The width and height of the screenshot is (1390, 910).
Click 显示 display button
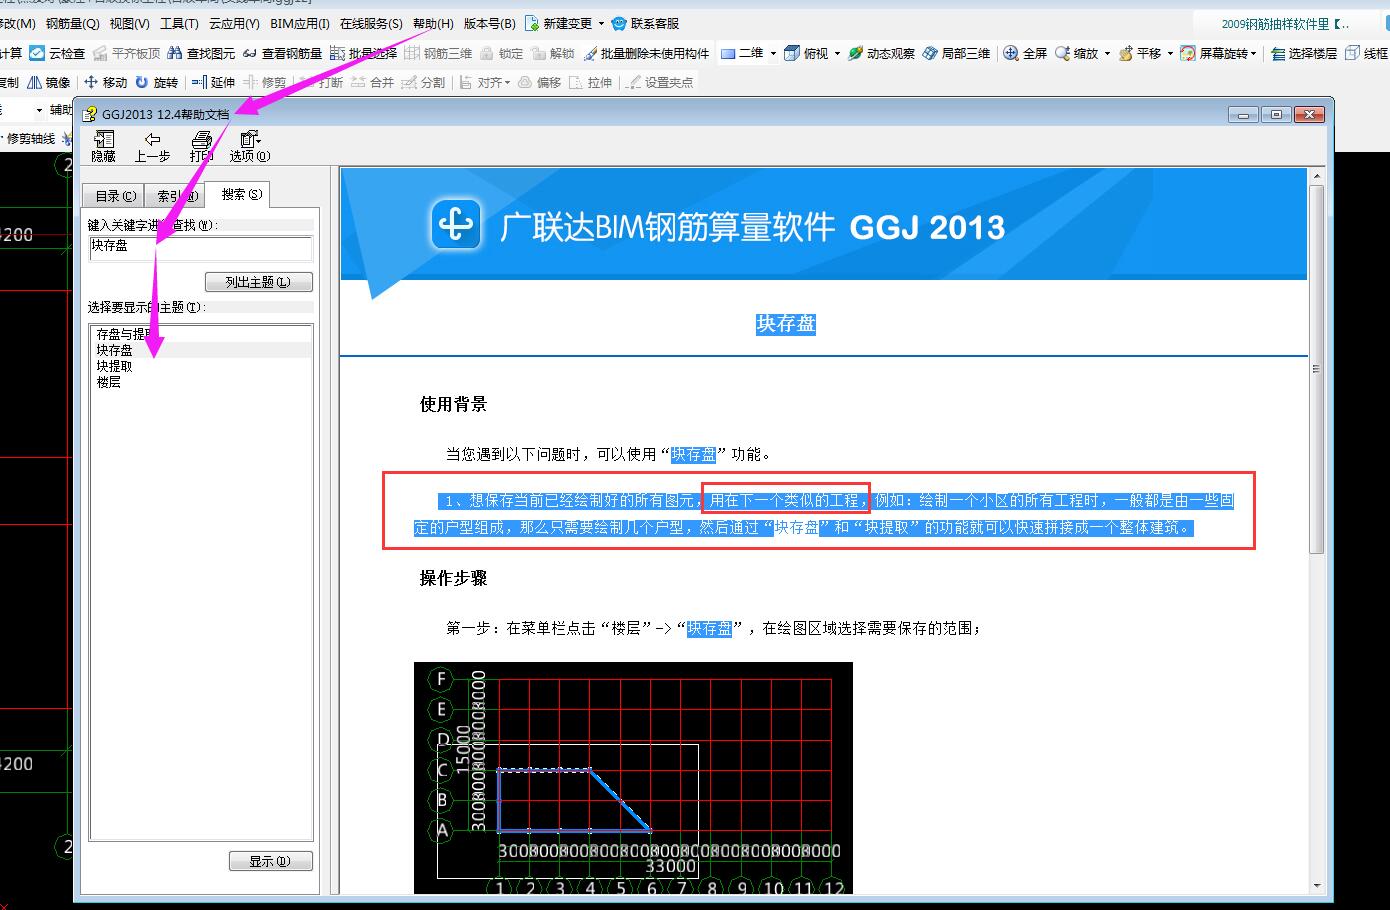(270, 861)
